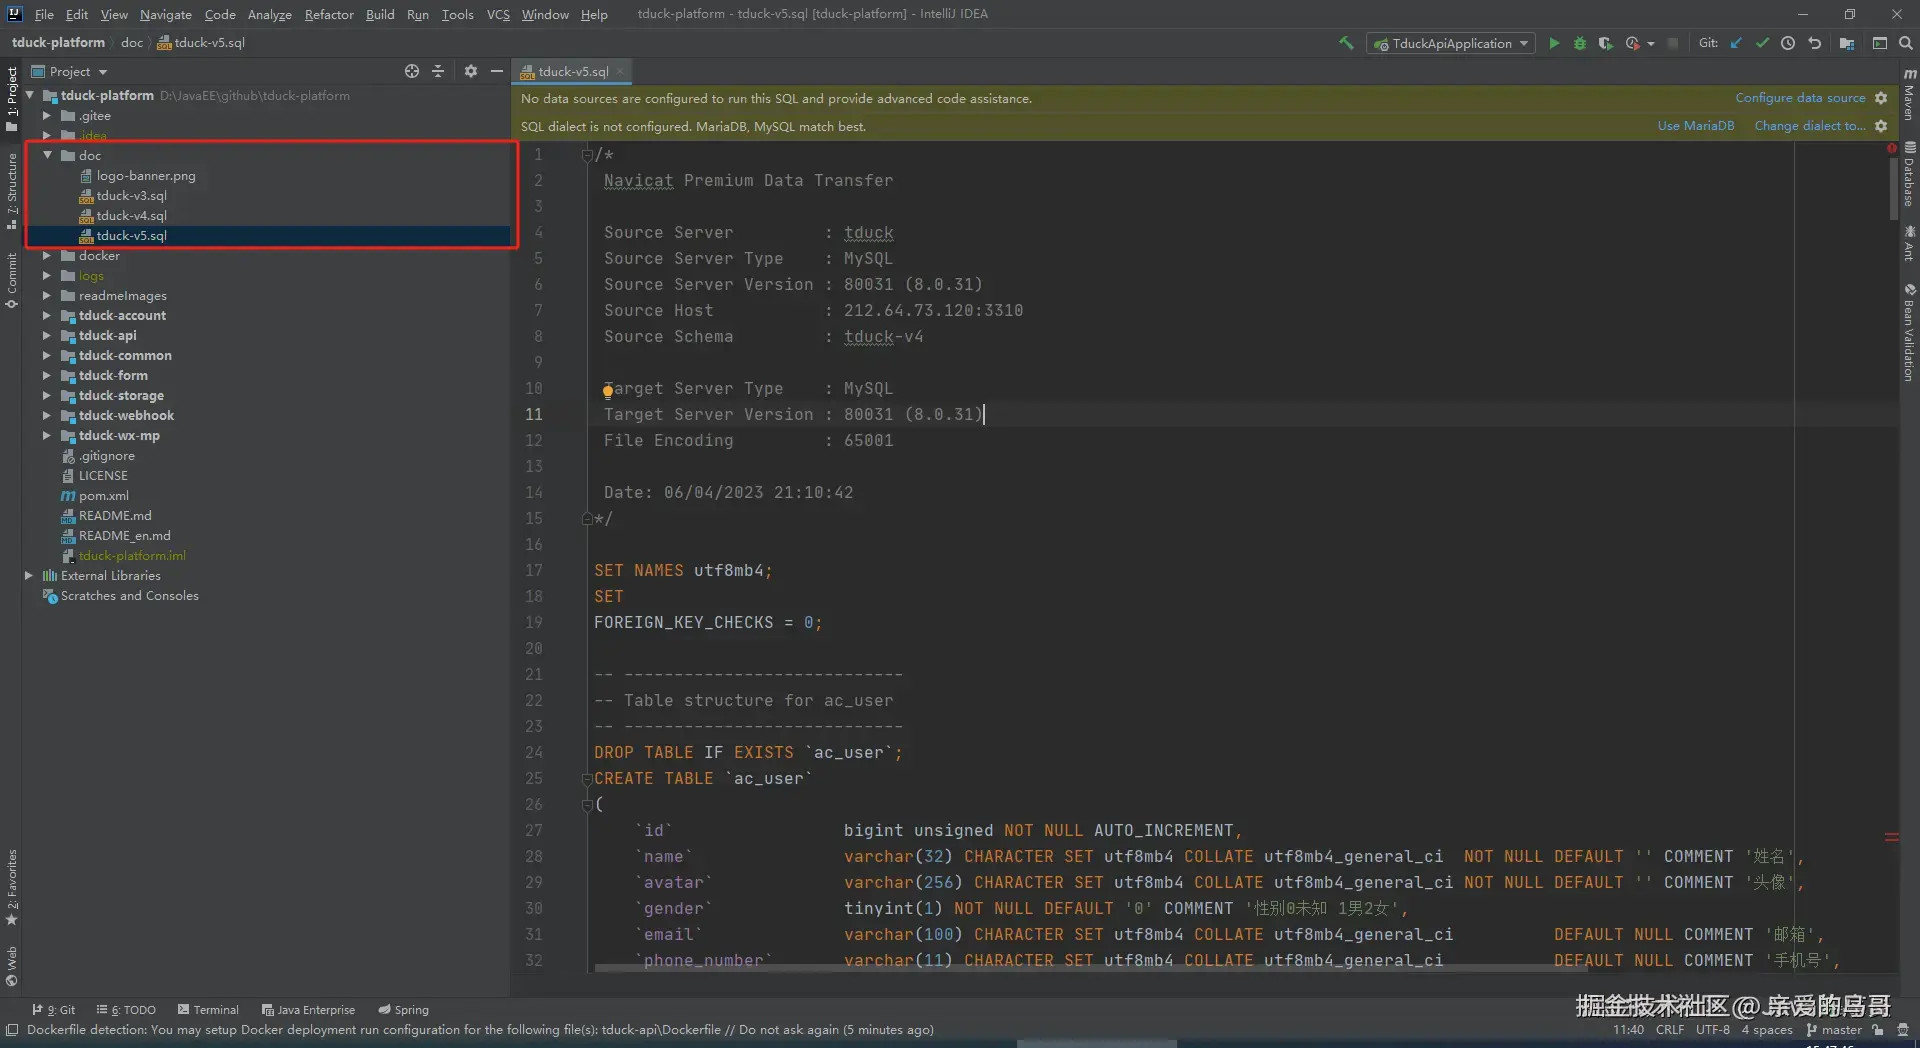
Task: Commit changes with Git checkmark icon
Action: 1762,43
